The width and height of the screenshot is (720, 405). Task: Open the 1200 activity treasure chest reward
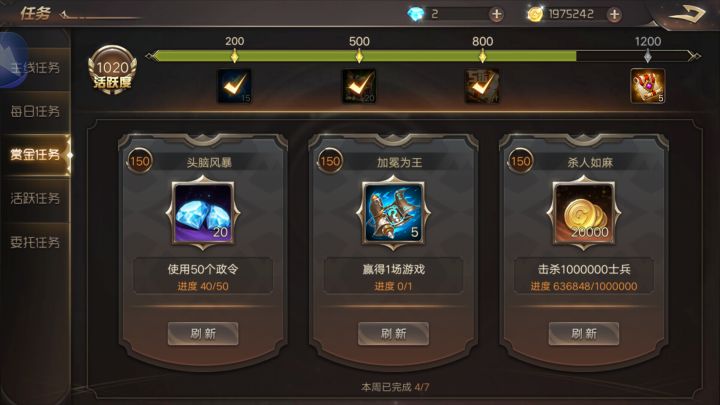pos(647,86)
